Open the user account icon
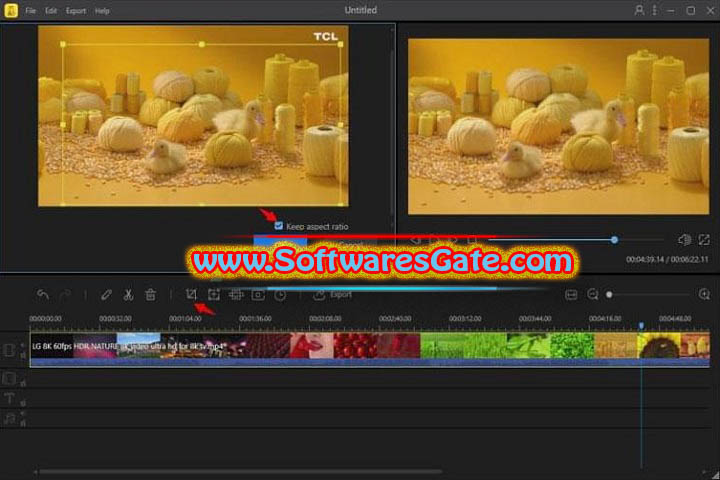The image size is (720, 480). (x=639, y=10)
